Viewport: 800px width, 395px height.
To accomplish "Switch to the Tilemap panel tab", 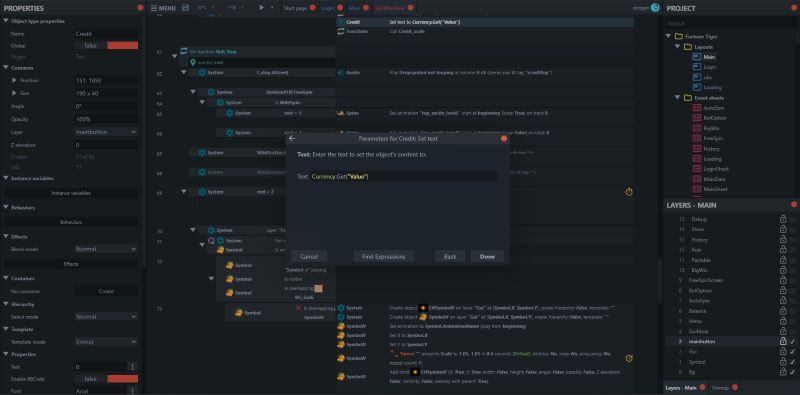I will click(x=720, y=387).
